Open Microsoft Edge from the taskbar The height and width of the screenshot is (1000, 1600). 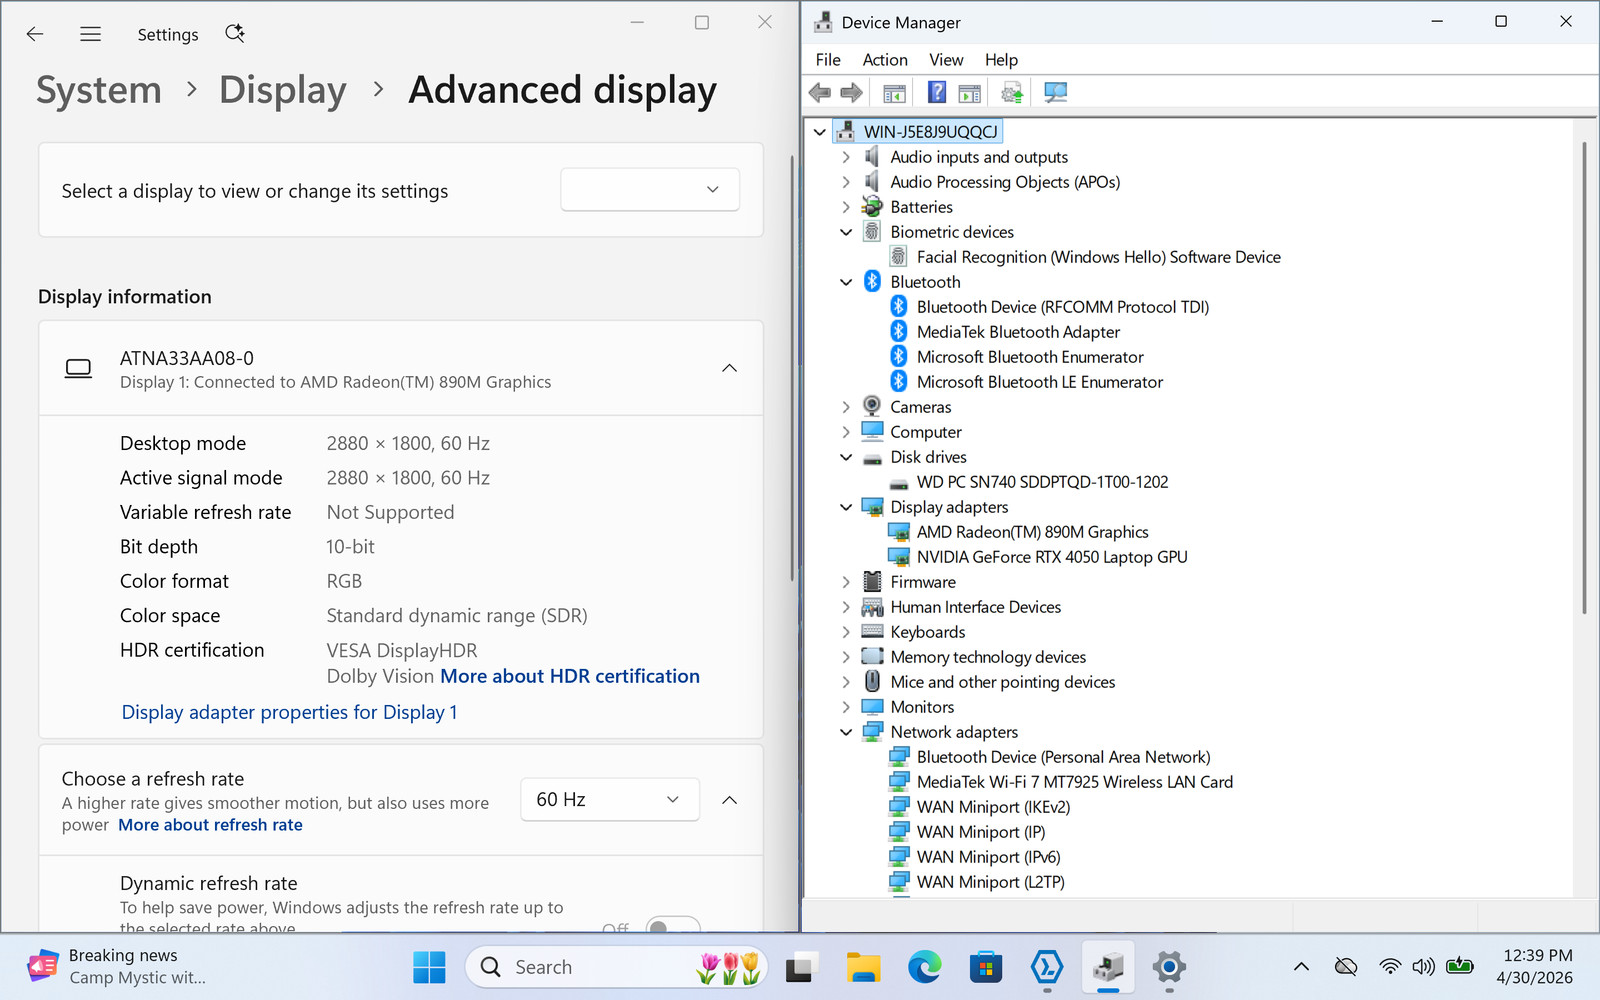click(x=925, y=967)
